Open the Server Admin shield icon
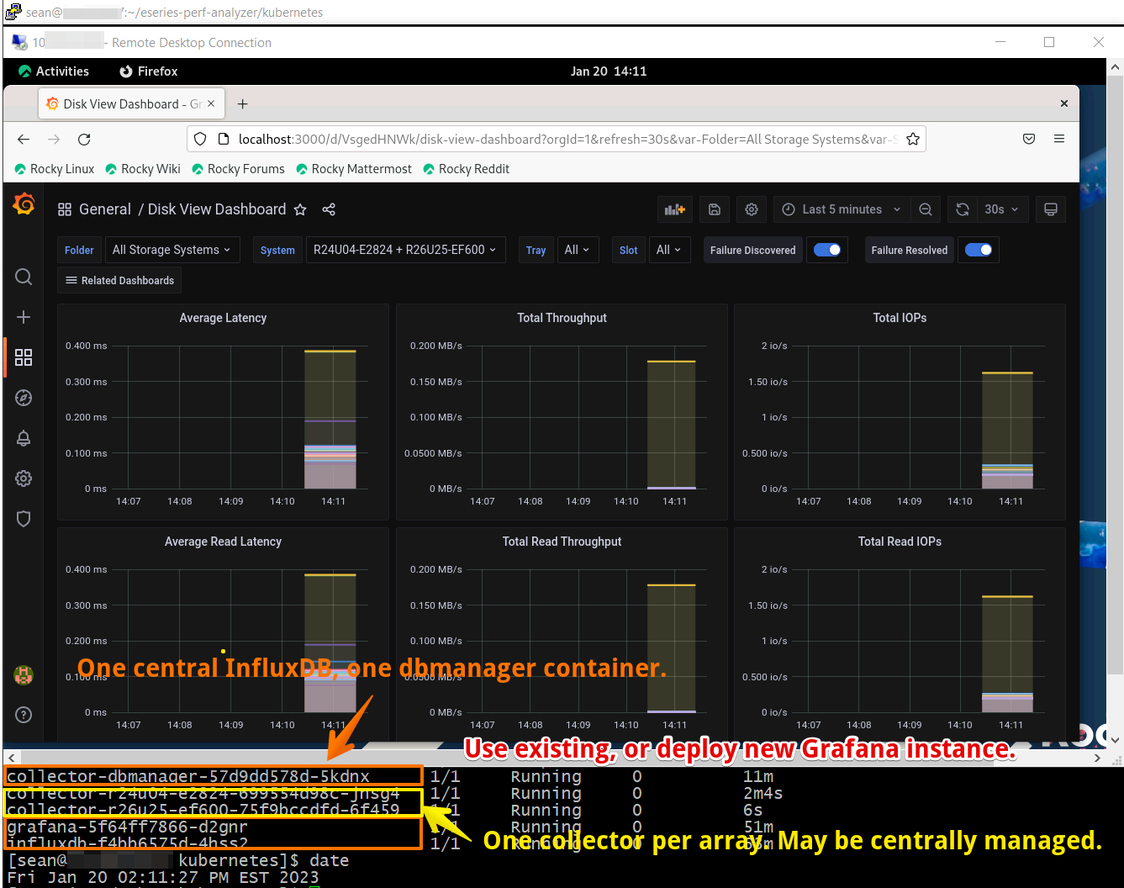Image resolution: width=1124 pixels, height=888 pixels. (x=24, y=518)
